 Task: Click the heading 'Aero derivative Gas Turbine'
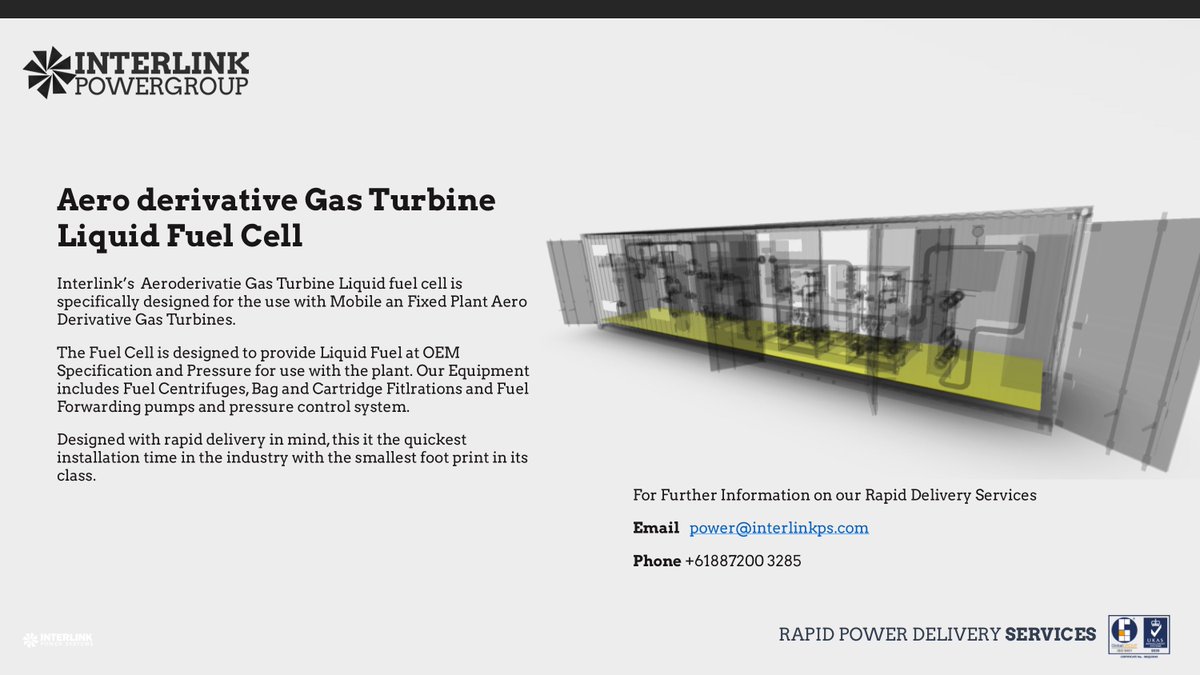pyautogui.click(x=276, y=200)
